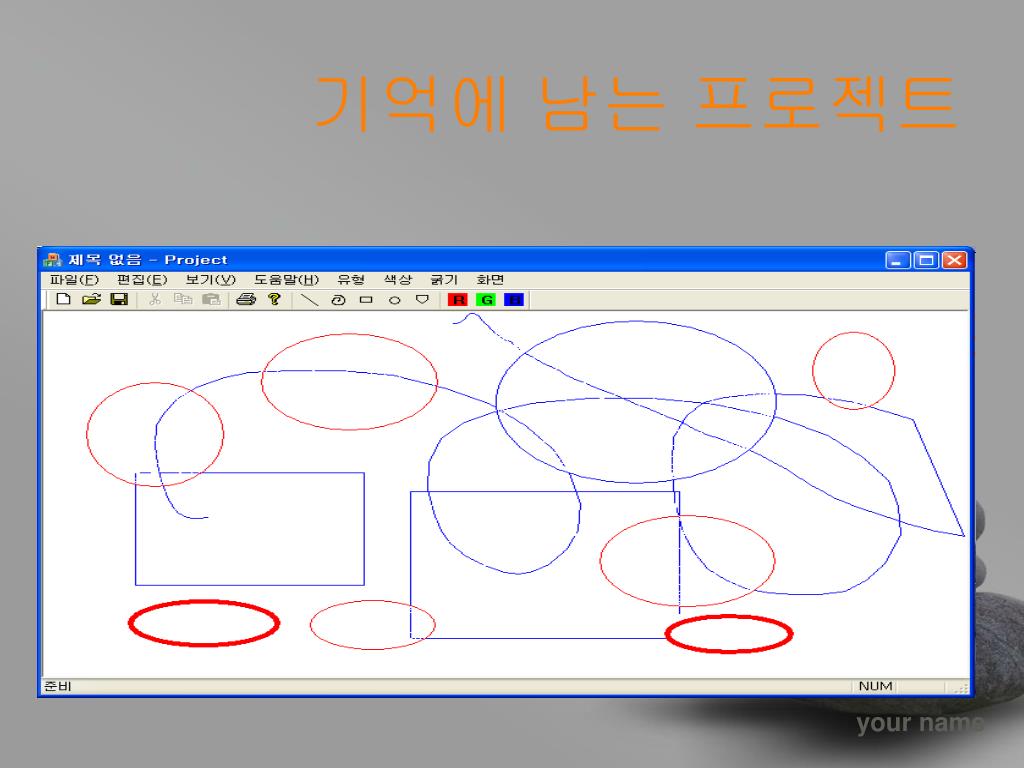Click the Copy toolbar icon
The image size is (1024, 768).
(183, 299)
